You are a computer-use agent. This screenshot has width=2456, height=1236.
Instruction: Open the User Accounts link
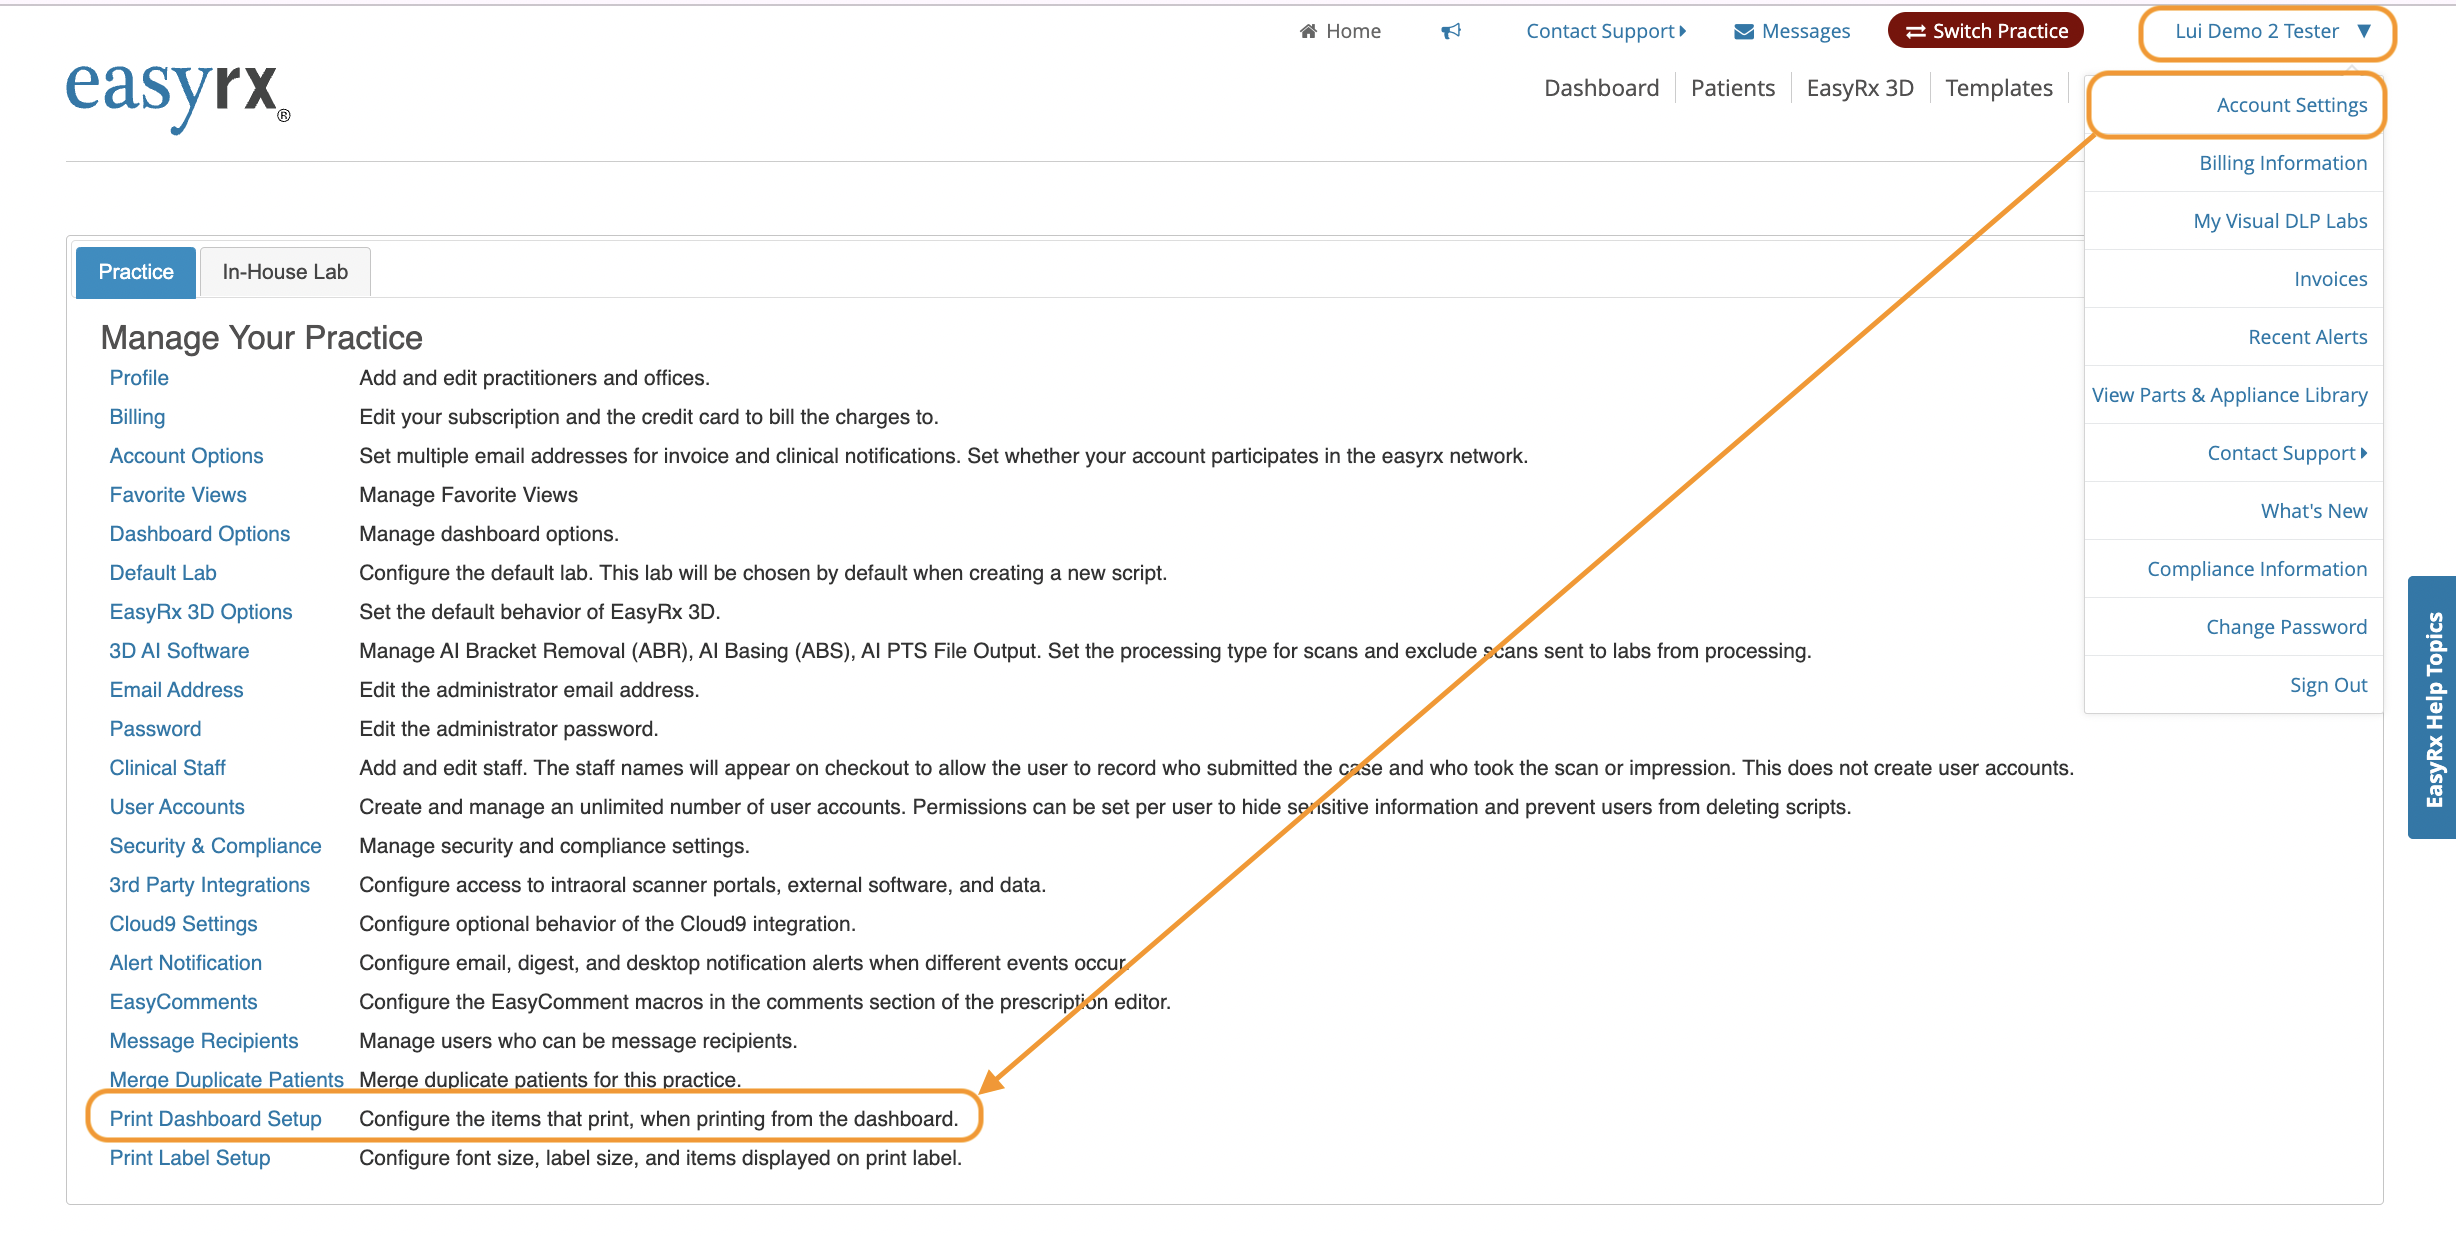pyautogui.click(x=177, y=807)
